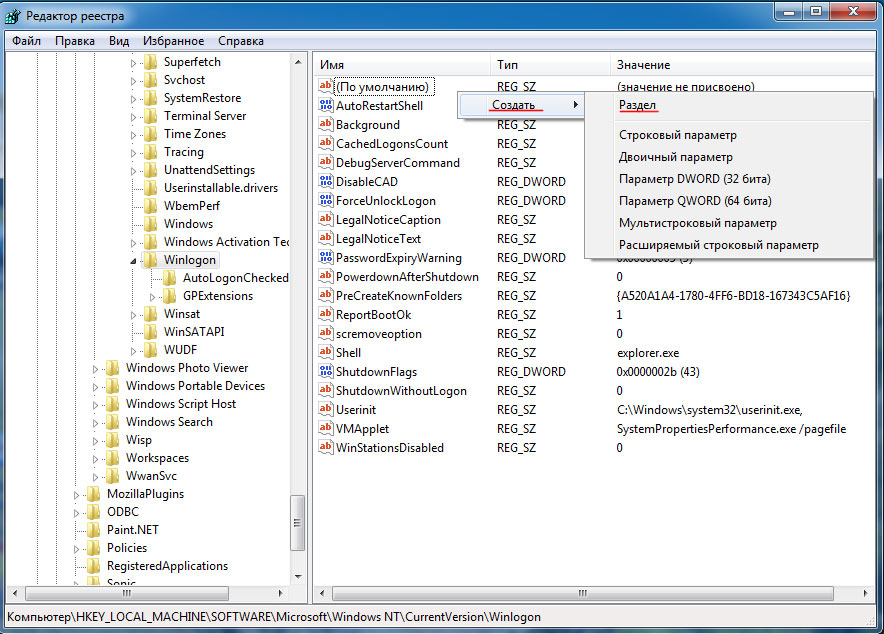Click the default value string icon
Image resolution: width=884 pixels, height=634 pixels.
pyautogui.click(x=325, y=87)
